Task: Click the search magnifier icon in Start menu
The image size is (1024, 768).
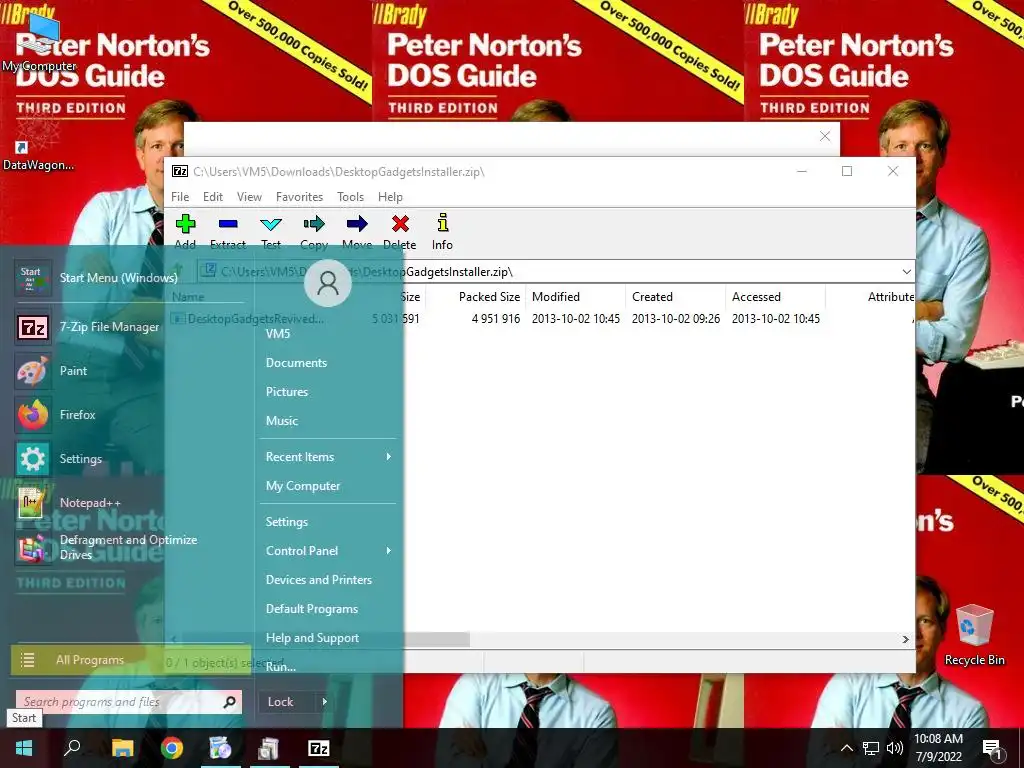Action: click(x=229, y=702)
